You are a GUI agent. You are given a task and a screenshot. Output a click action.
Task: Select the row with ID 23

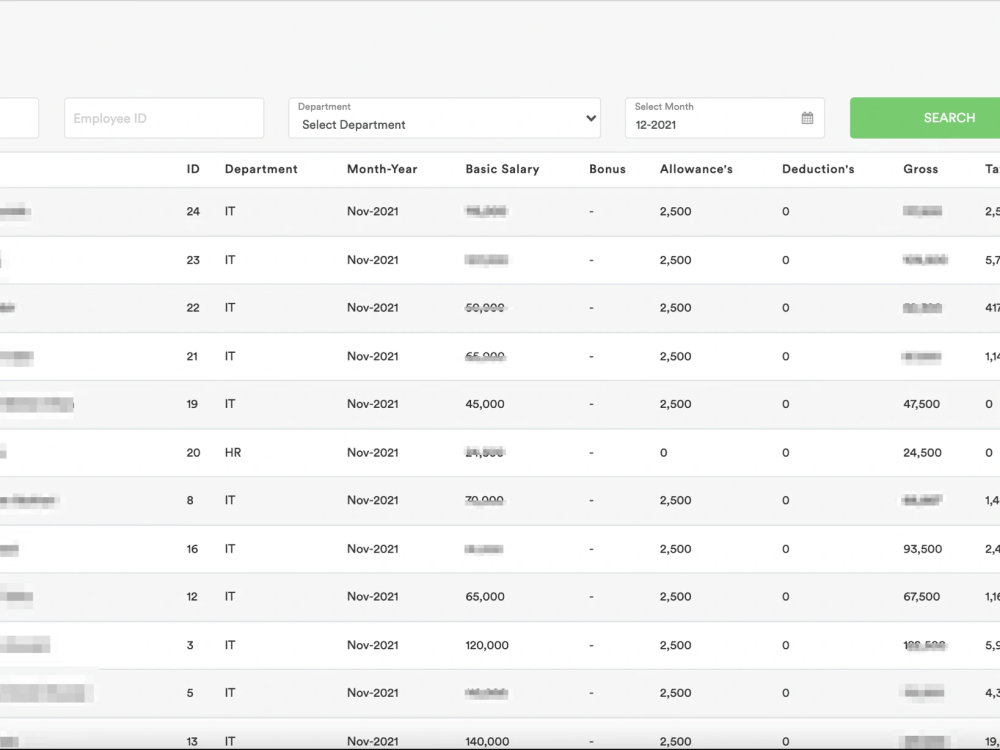(500, 260)
